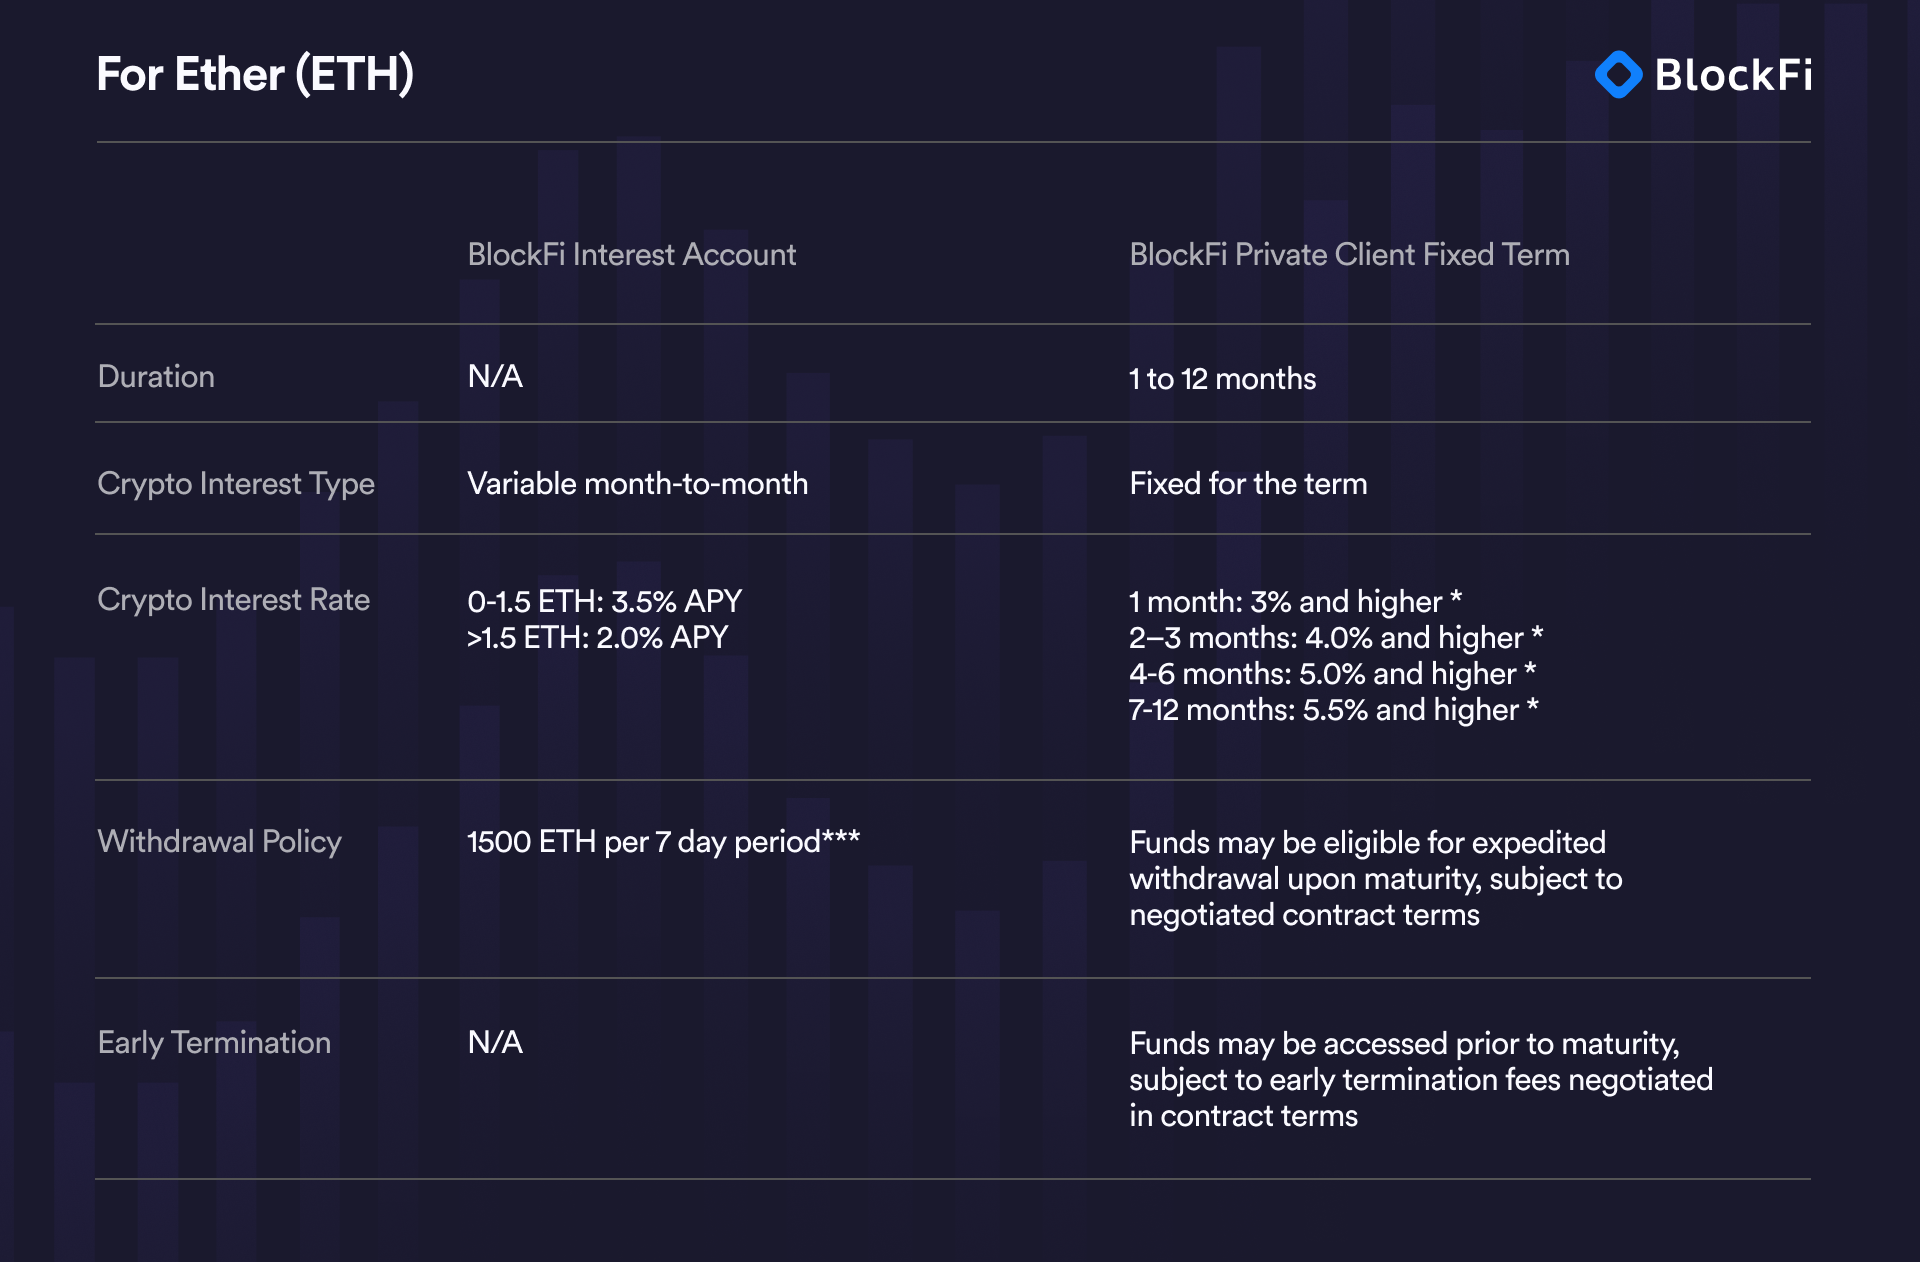1920x1262 pixels.
Task: Select the Withdrawal Policy row label
Action: pos(219,842)
